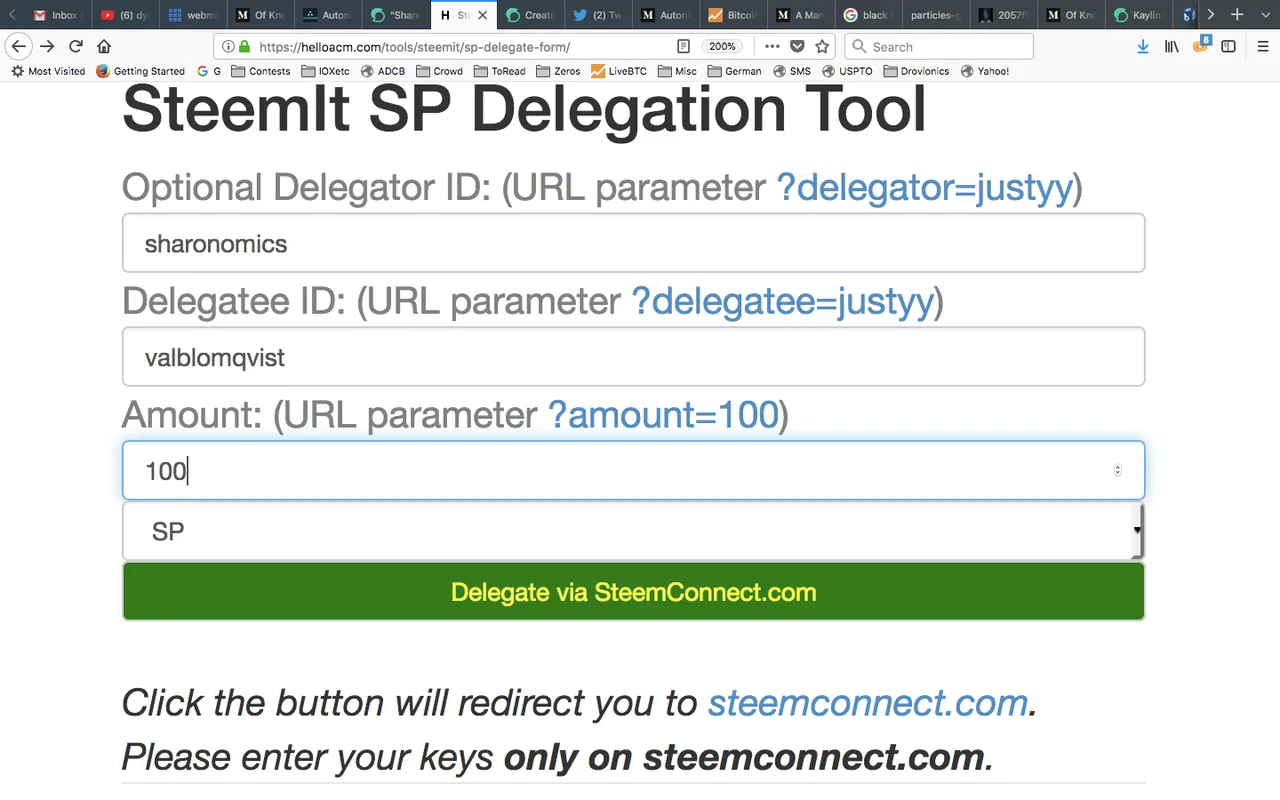Click the ?amount=100 link
Viewport: 1280px width, 800px height.
click(663, 415)
